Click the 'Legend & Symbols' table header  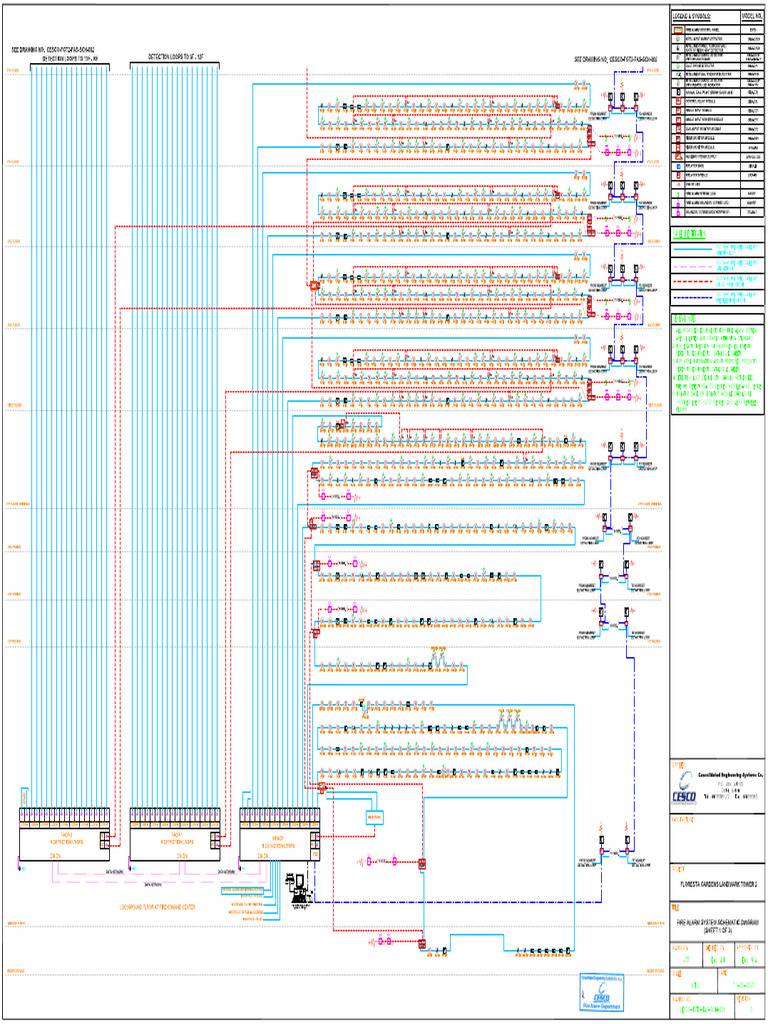coord(692,16)
